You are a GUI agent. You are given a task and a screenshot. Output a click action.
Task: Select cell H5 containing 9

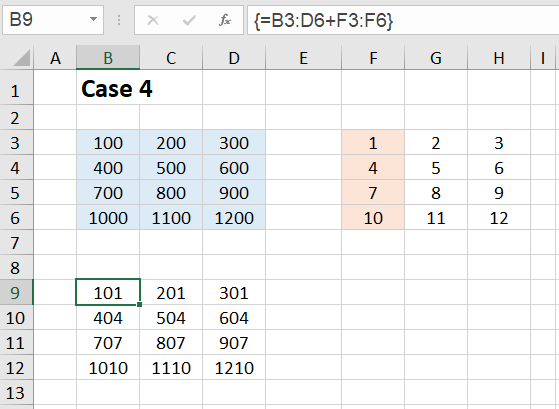[499, 193]
